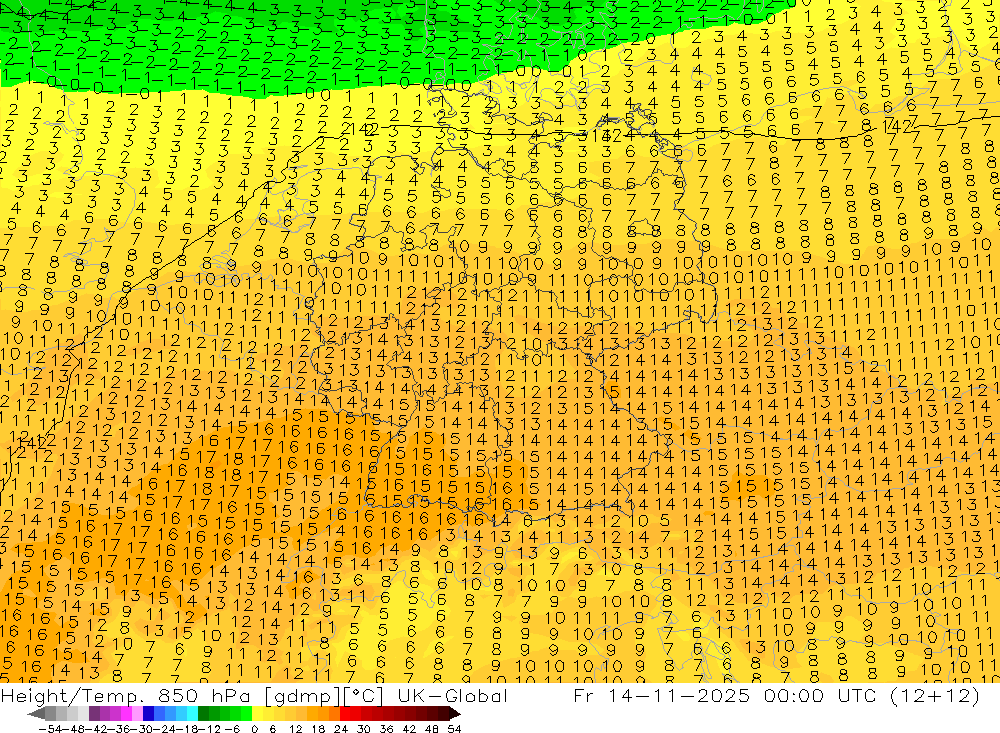Pick the magenta legend swatch near -36
The height and width of the screenshot is (733, 1000).
(x=127, y=714)
